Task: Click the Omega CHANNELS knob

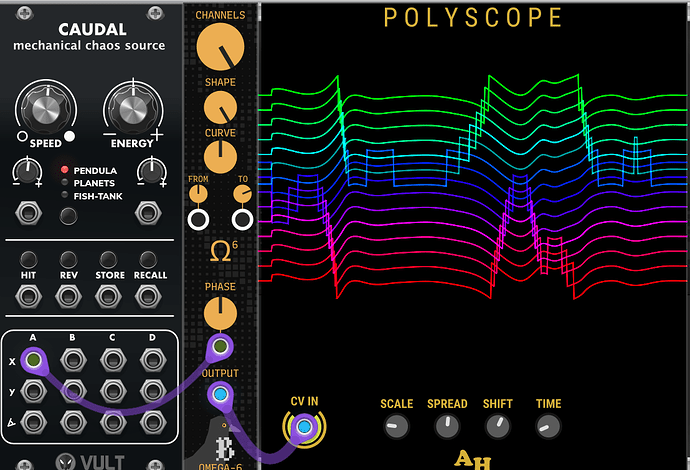Action: [x=220, y=47]
